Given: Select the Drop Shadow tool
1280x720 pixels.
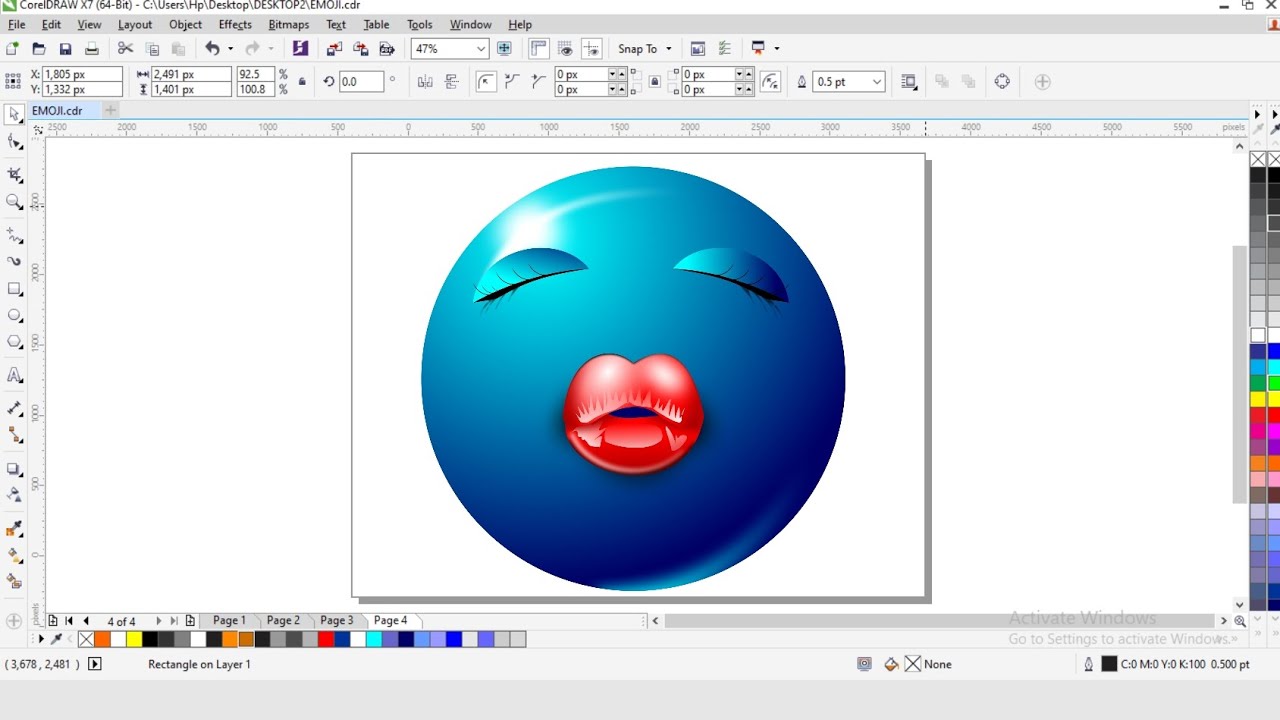Looking at the screenshot, I should pyautogui.click(x=14, y=468).
